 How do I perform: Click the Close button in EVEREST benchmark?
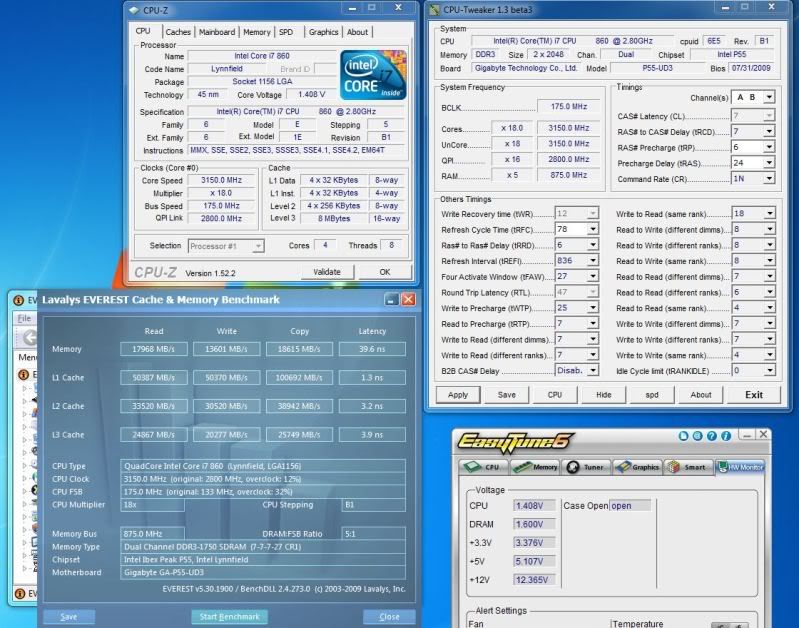[x=389, y=617]
